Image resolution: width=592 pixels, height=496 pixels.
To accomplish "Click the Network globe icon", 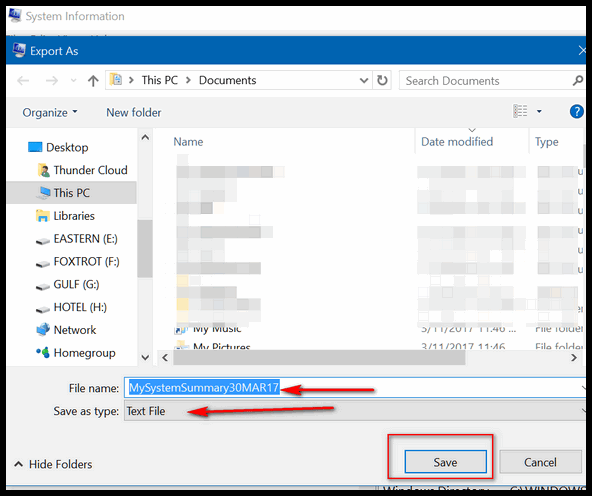I will coord(43,330).
